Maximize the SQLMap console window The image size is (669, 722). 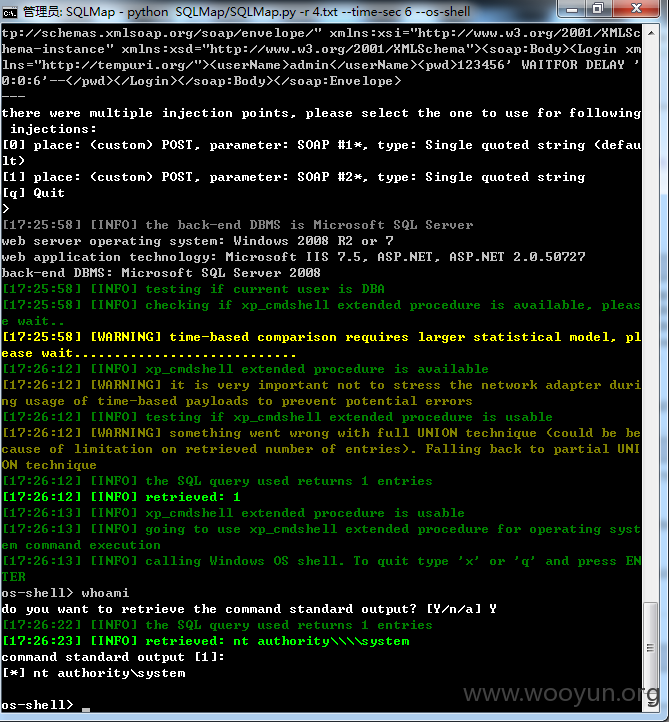[598, 9]
